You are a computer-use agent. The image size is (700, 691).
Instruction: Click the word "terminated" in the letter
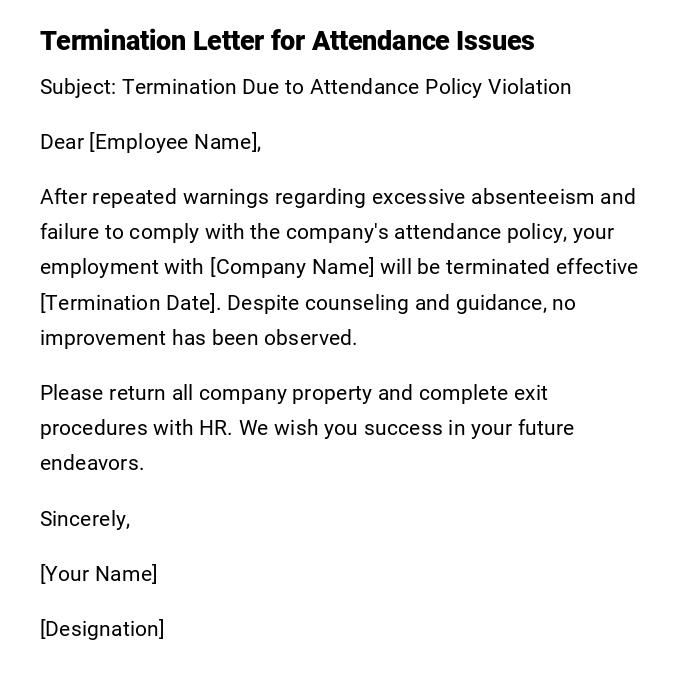[498, 267]
